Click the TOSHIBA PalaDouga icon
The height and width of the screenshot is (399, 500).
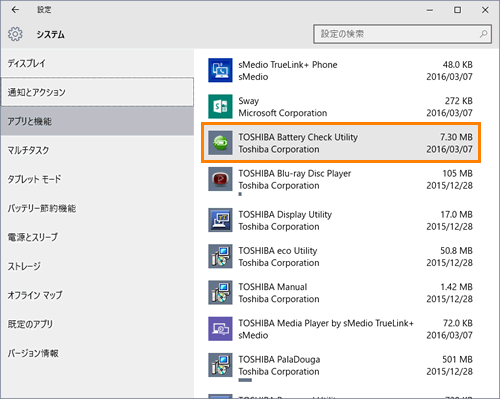[x=220, y=365]
